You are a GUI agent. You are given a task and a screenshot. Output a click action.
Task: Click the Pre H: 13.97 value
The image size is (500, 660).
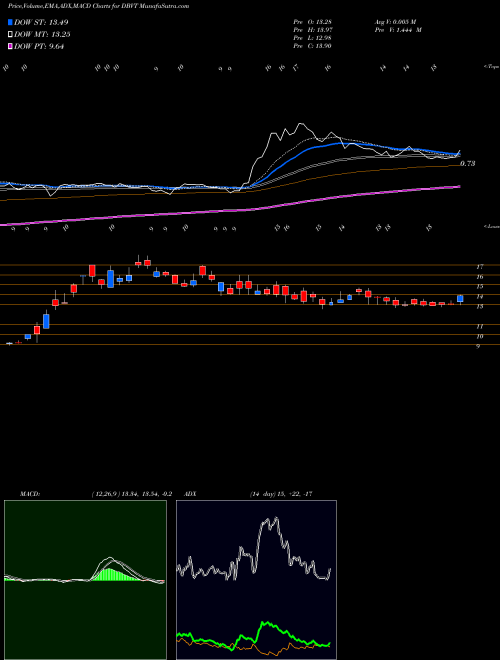click(313, 30)
